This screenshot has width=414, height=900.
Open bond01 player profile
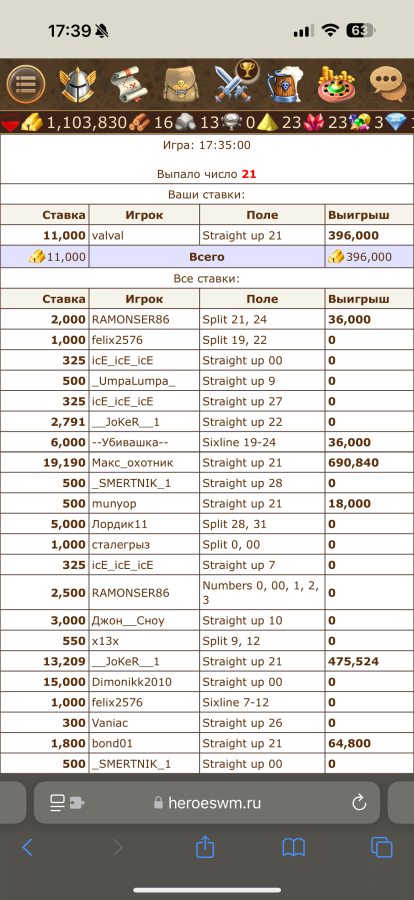tap(112, 743)
